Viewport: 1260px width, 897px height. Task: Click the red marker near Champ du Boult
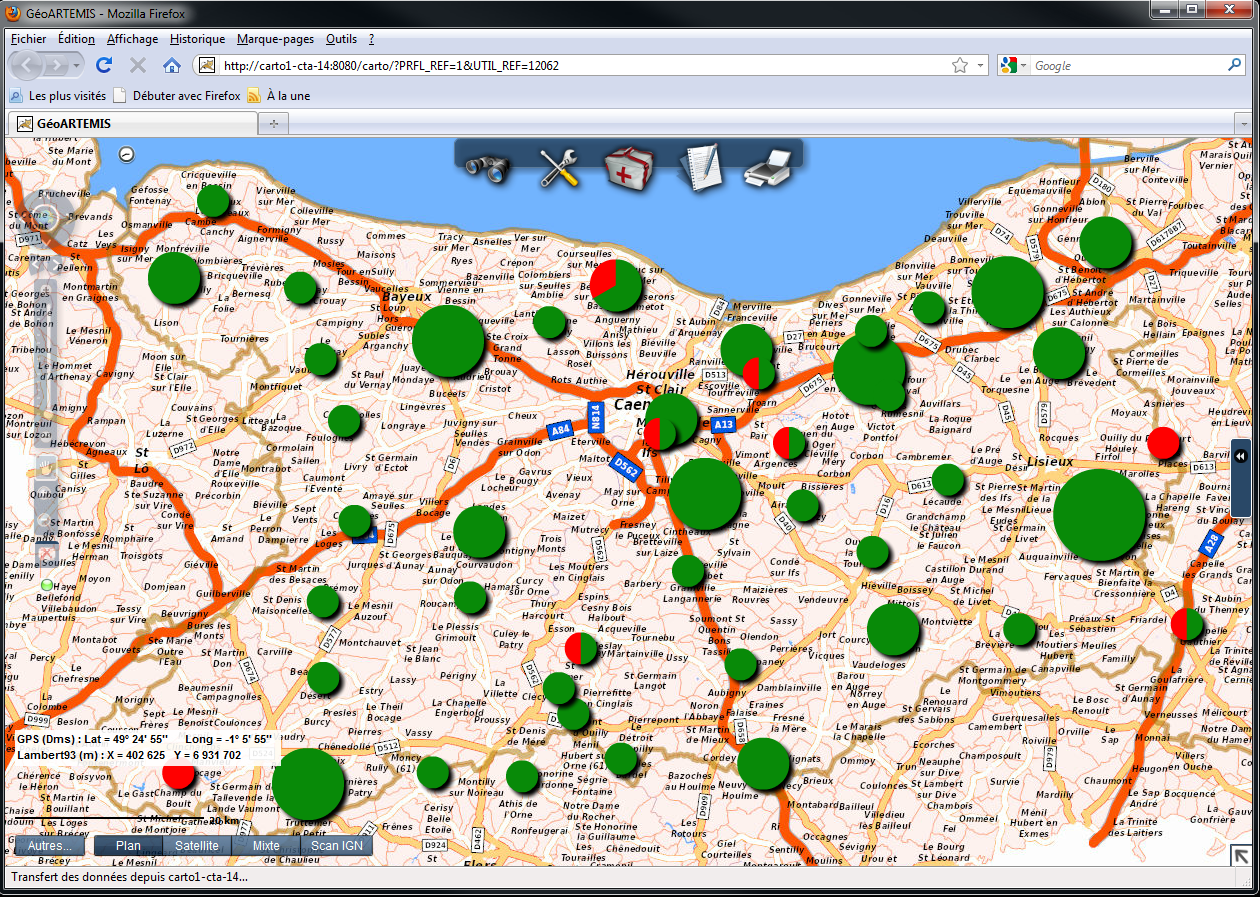pos(179,776)
